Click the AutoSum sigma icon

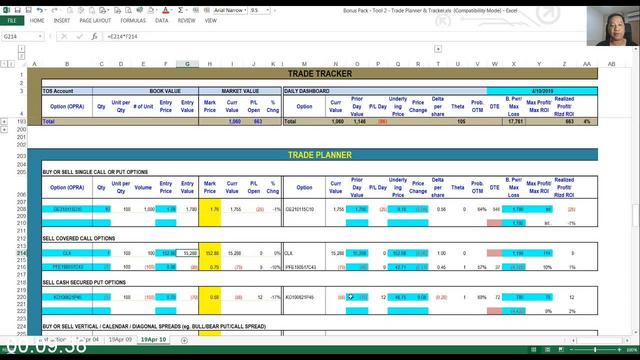pyautogui.click(x=180, y=10)
